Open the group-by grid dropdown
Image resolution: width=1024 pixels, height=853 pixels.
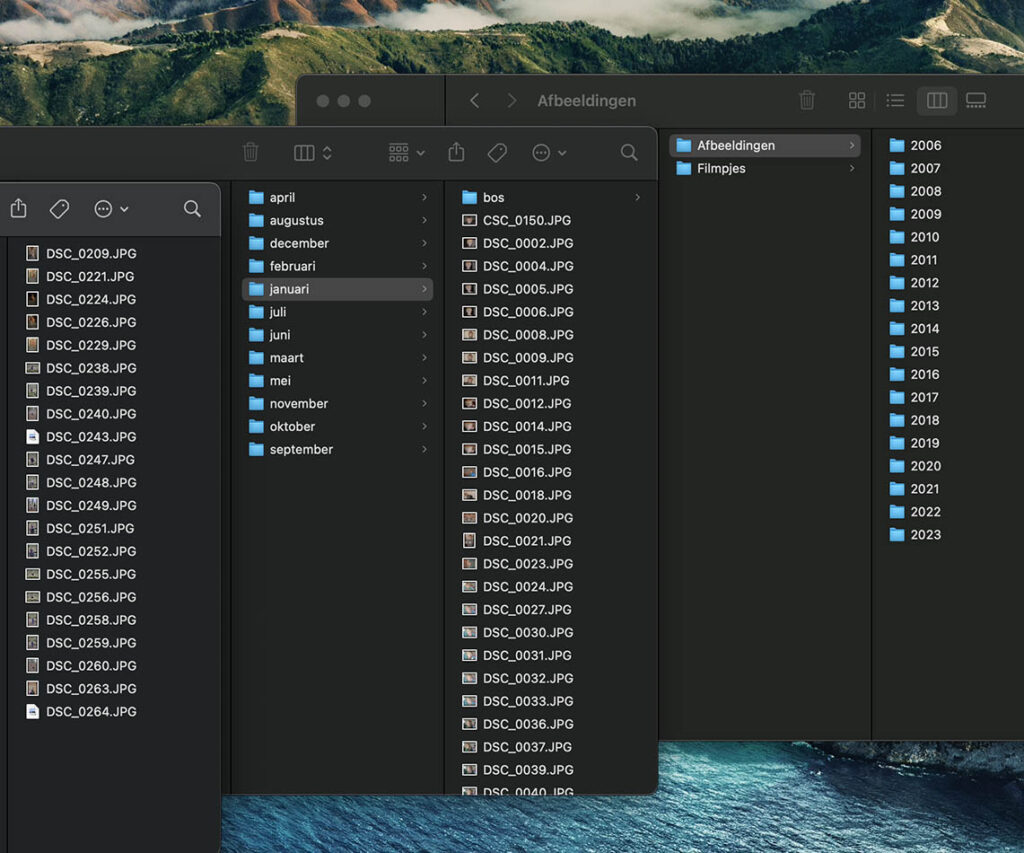tap(406, 152)
